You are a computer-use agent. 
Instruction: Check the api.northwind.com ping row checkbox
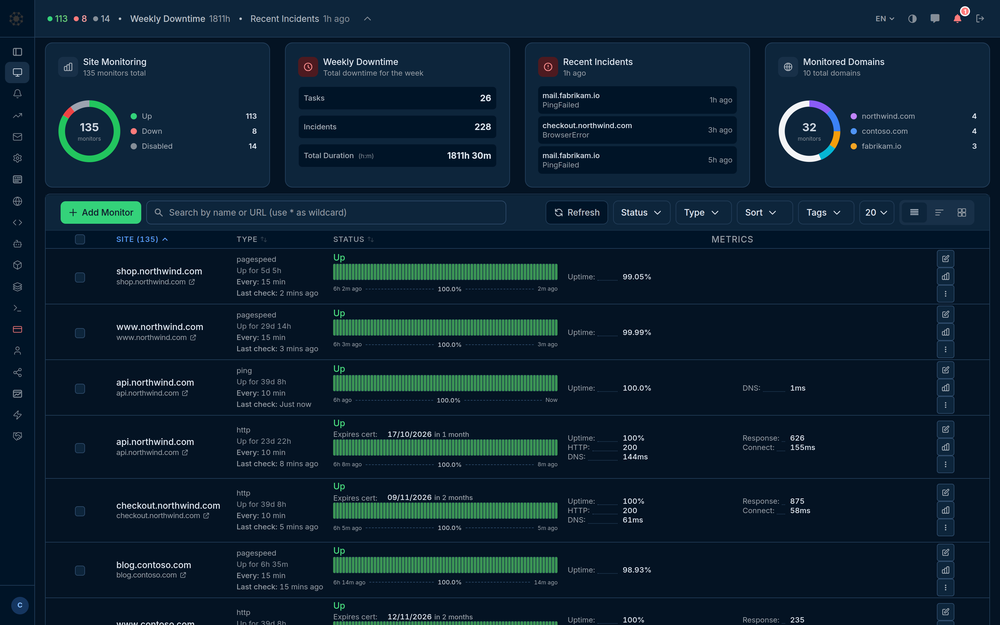point(80,388)
